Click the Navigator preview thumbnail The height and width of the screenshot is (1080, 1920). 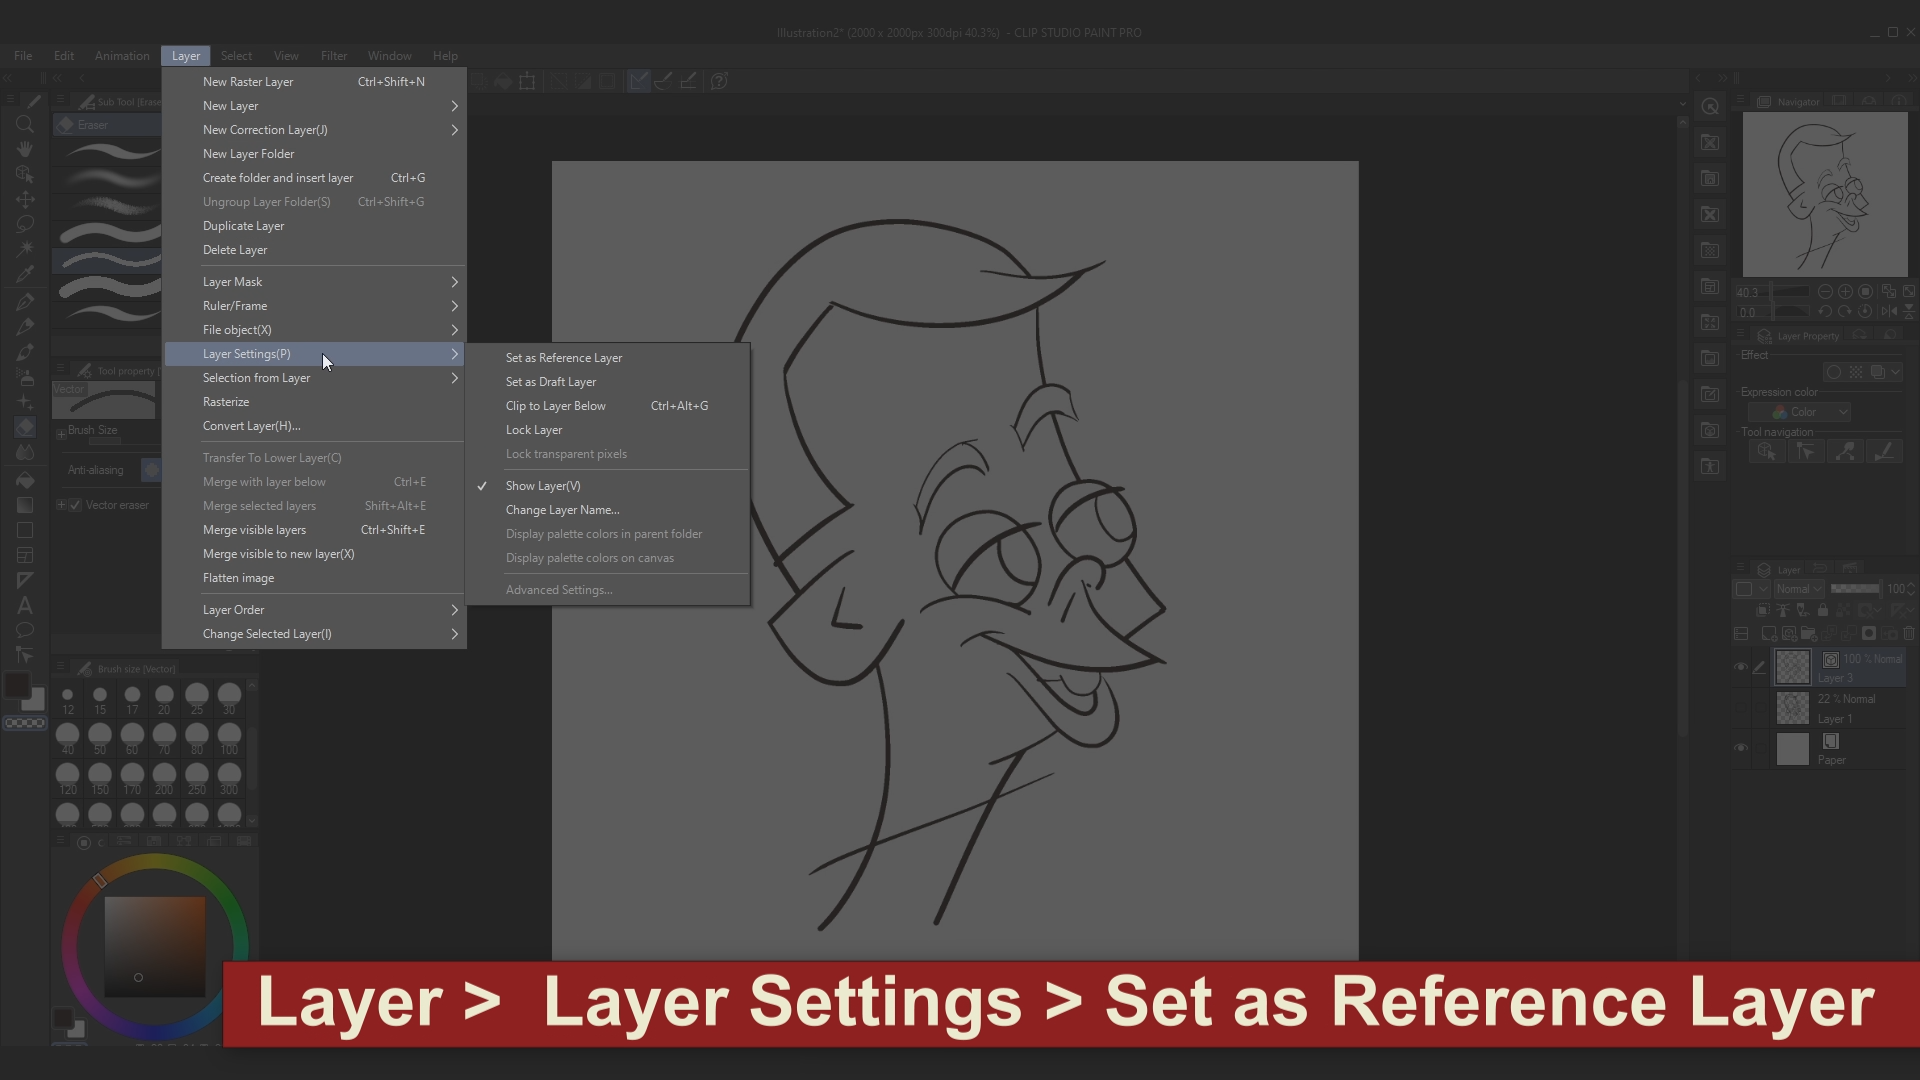pos(1825,194)
